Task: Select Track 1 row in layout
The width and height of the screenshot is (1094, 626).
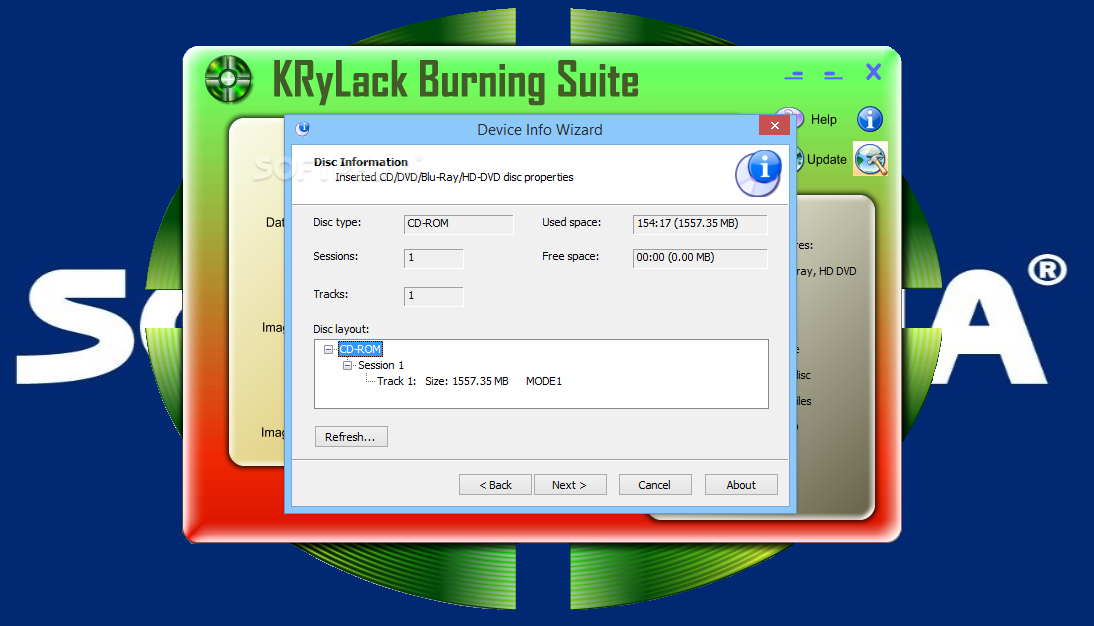Action: pyautogui.click(x=470, y=381)
